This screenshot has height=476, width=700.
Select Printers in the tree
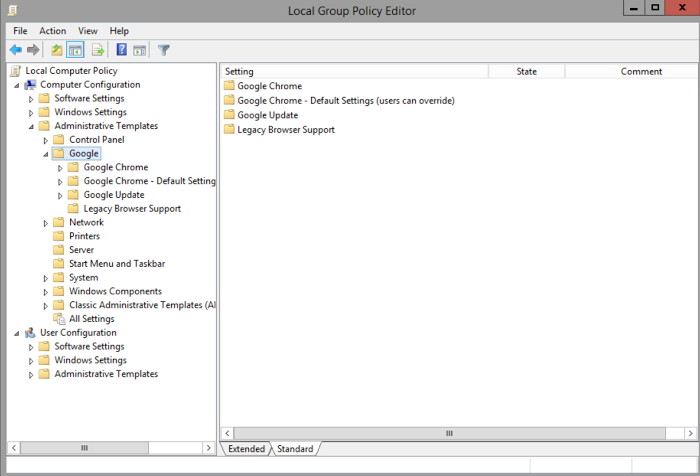pyautogui.click(x=76, y=236)
